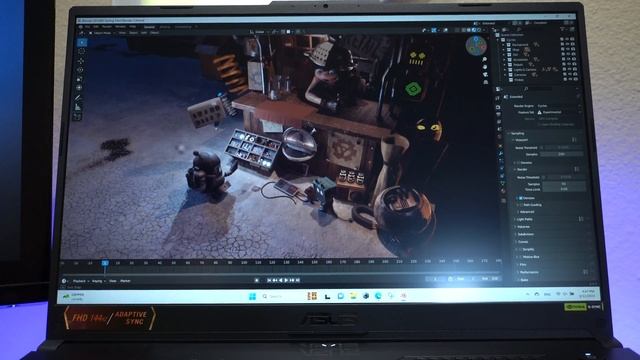
Task: Select the Rotate tool
Action: (x=81, y=70)
